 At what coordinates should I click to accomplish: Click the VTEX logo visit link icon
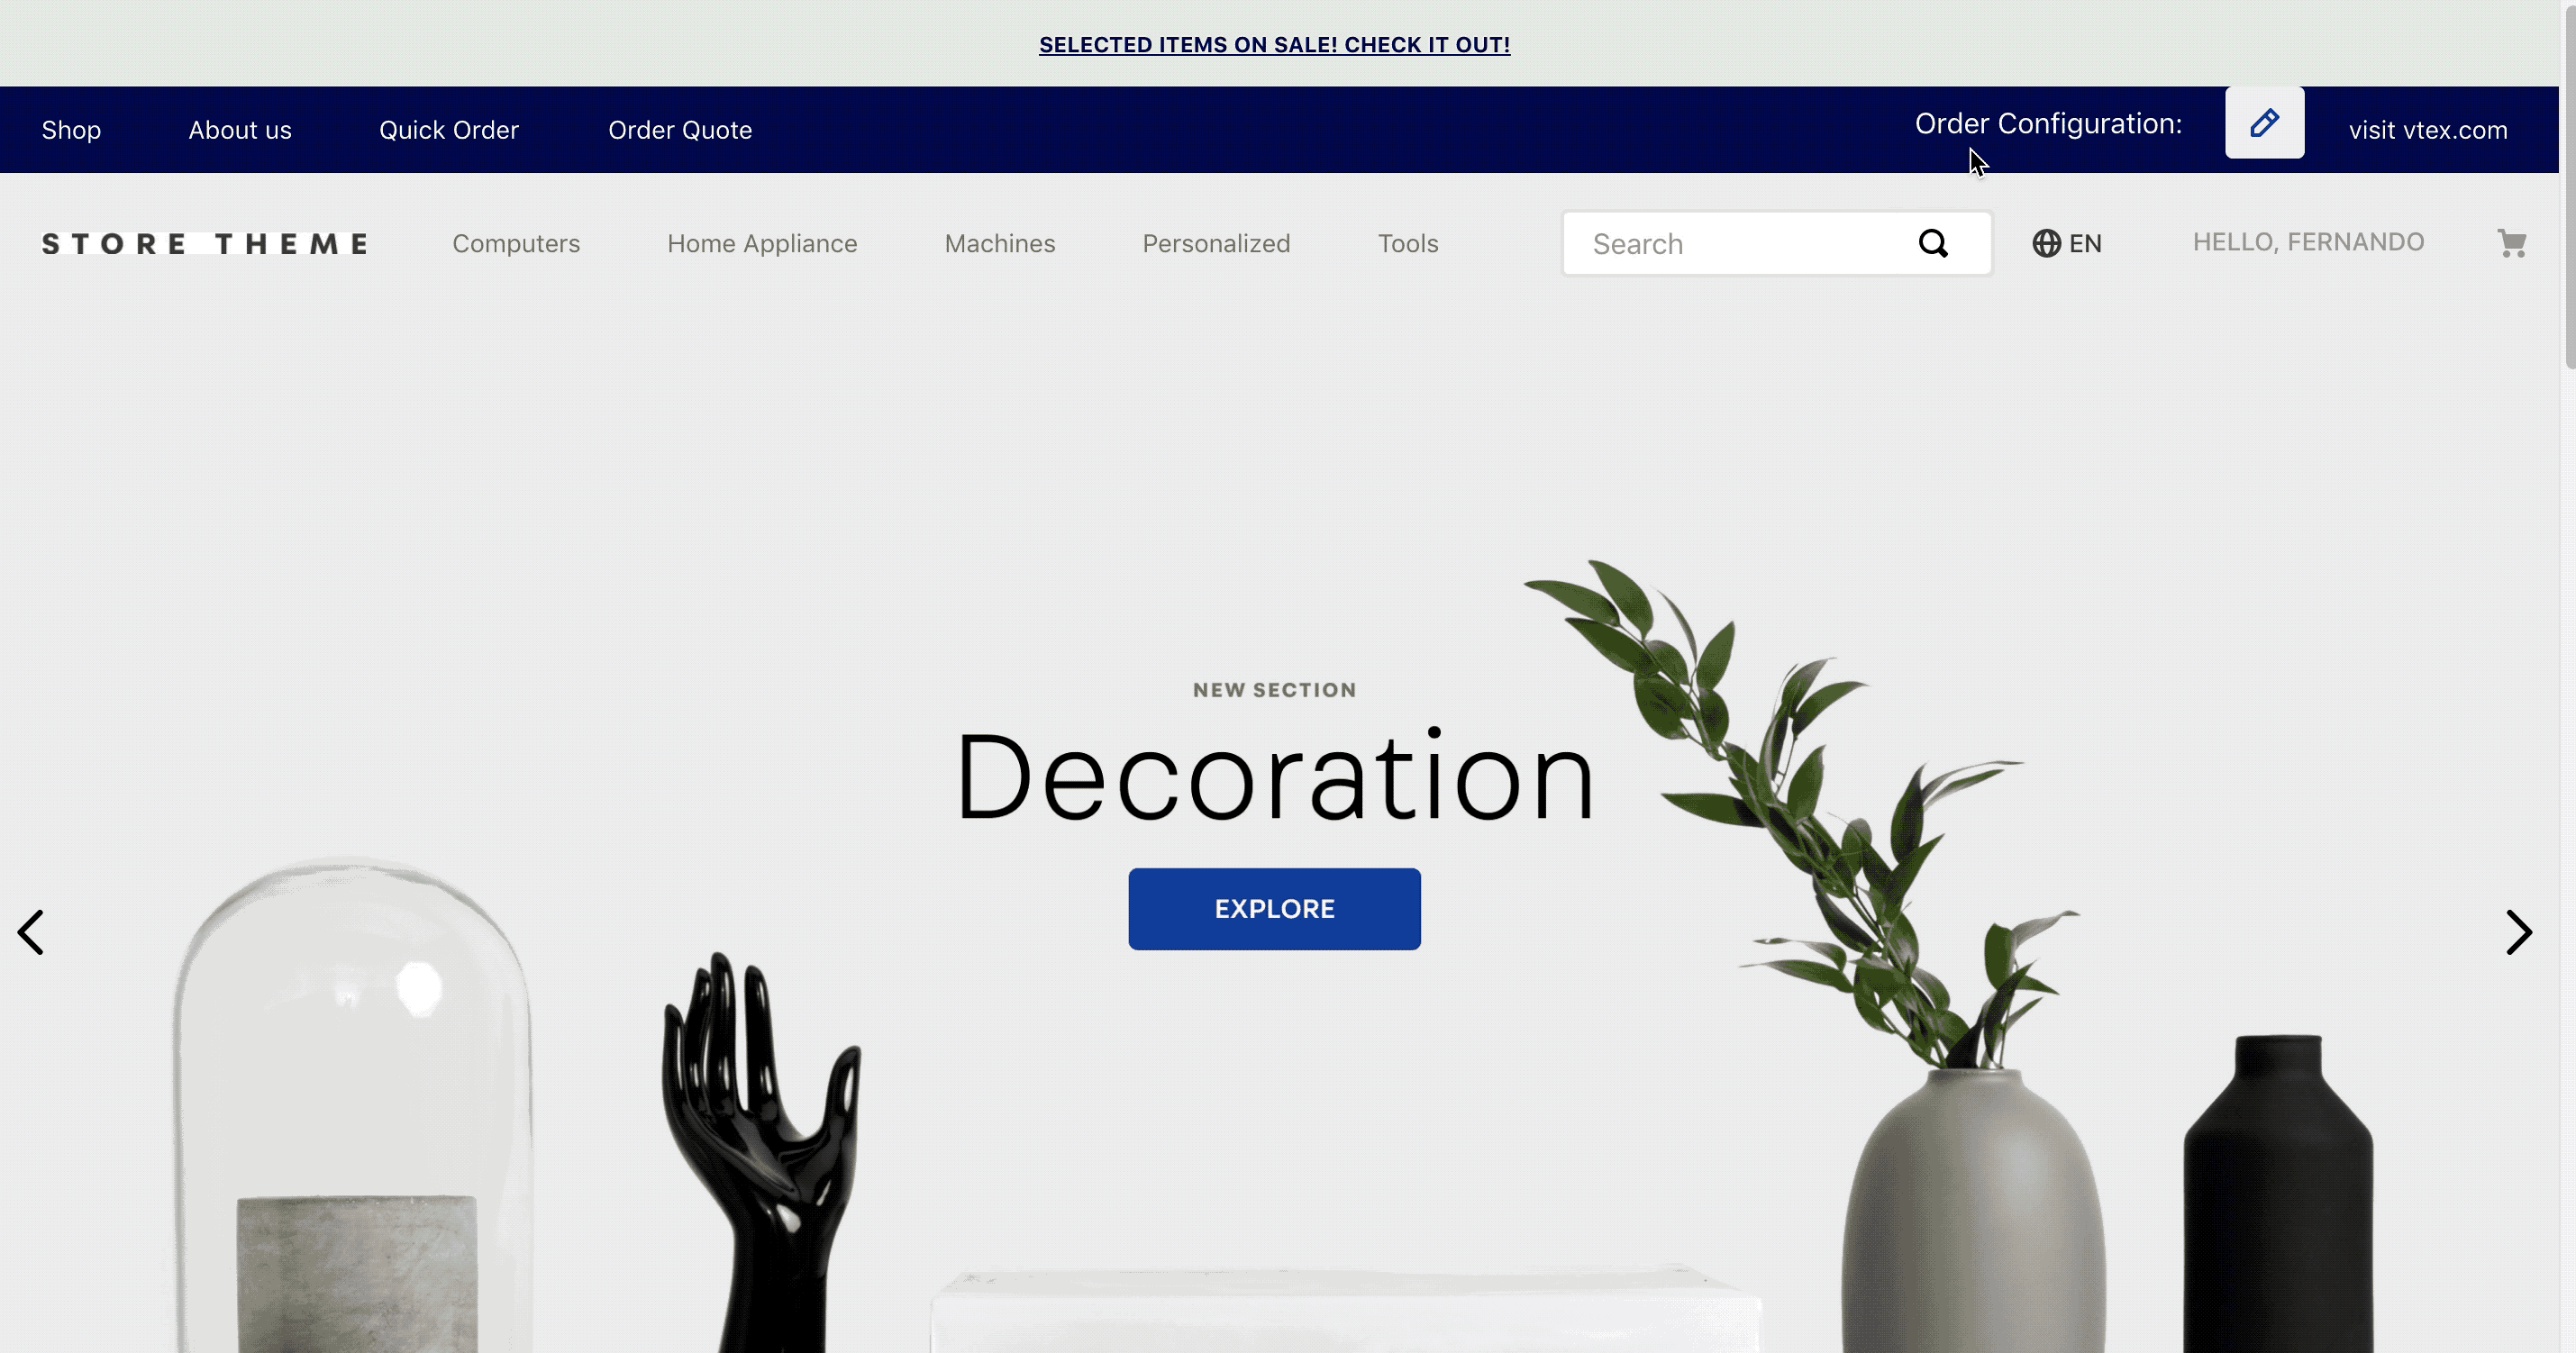tap(2427, 130)
